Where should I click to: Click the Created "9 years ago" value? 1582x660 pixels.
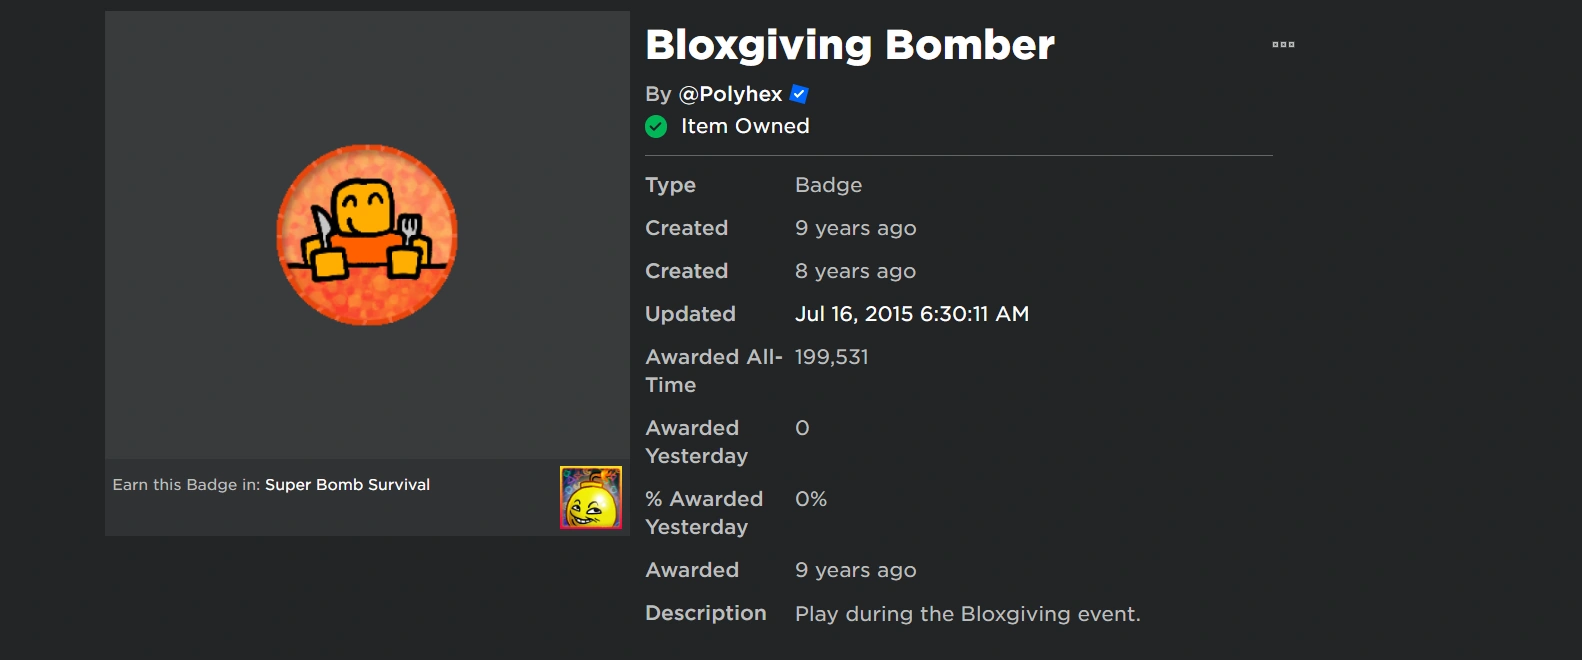855,228
